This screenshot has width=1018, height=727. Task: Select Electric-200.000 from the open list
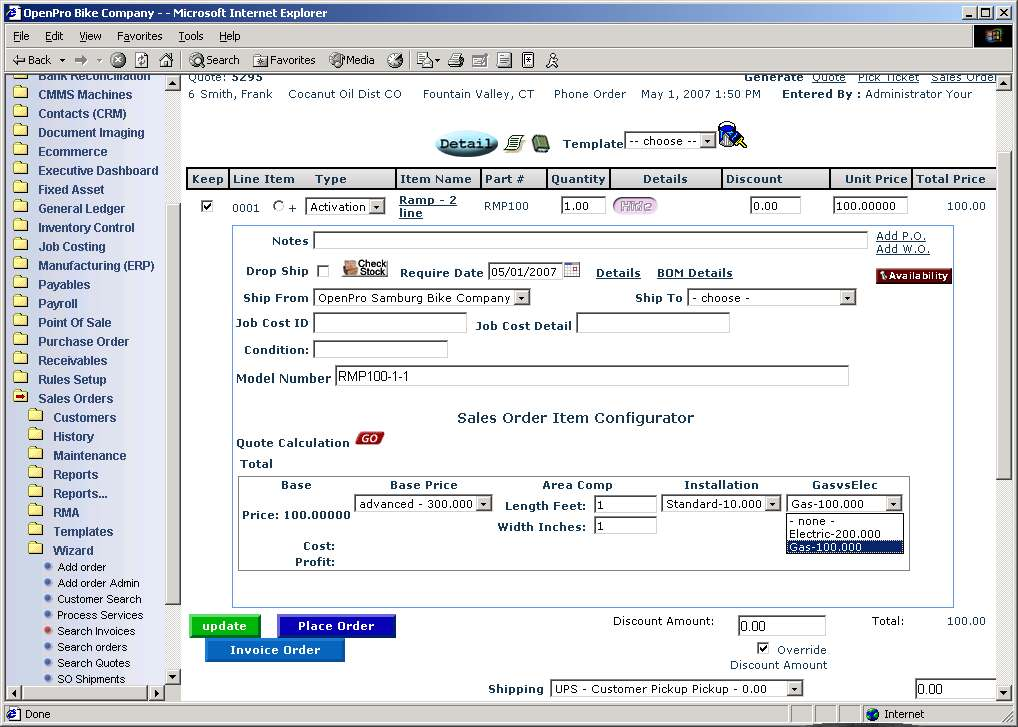pos(835,534)
